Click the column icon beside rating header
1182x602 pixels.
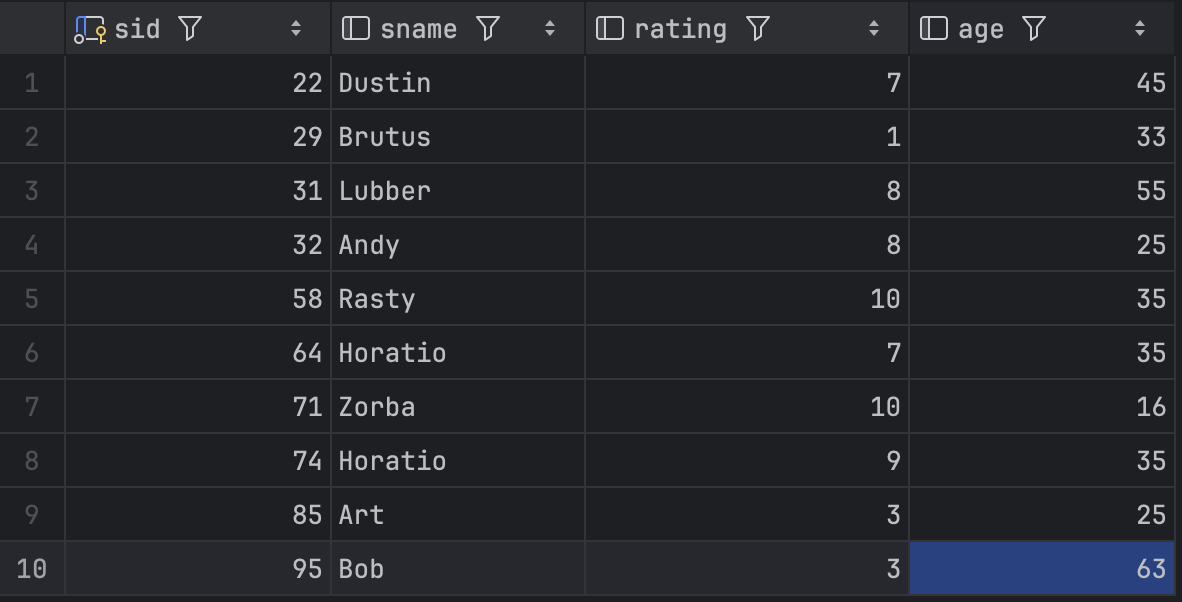click(610, 29)
